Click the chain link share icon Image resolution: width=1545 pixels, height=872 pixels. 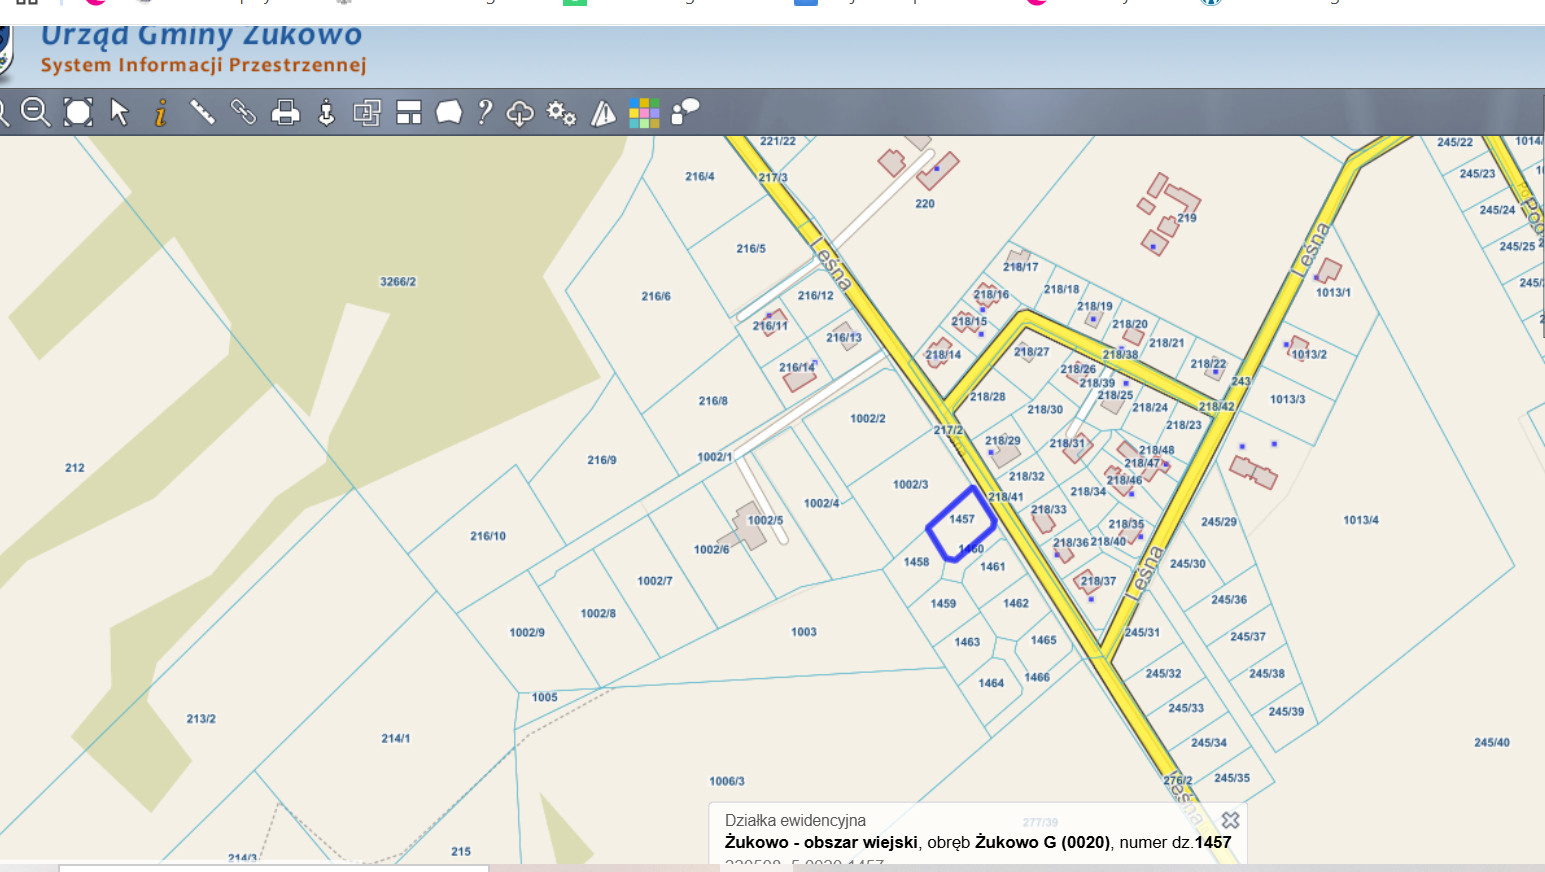(243, 112)
